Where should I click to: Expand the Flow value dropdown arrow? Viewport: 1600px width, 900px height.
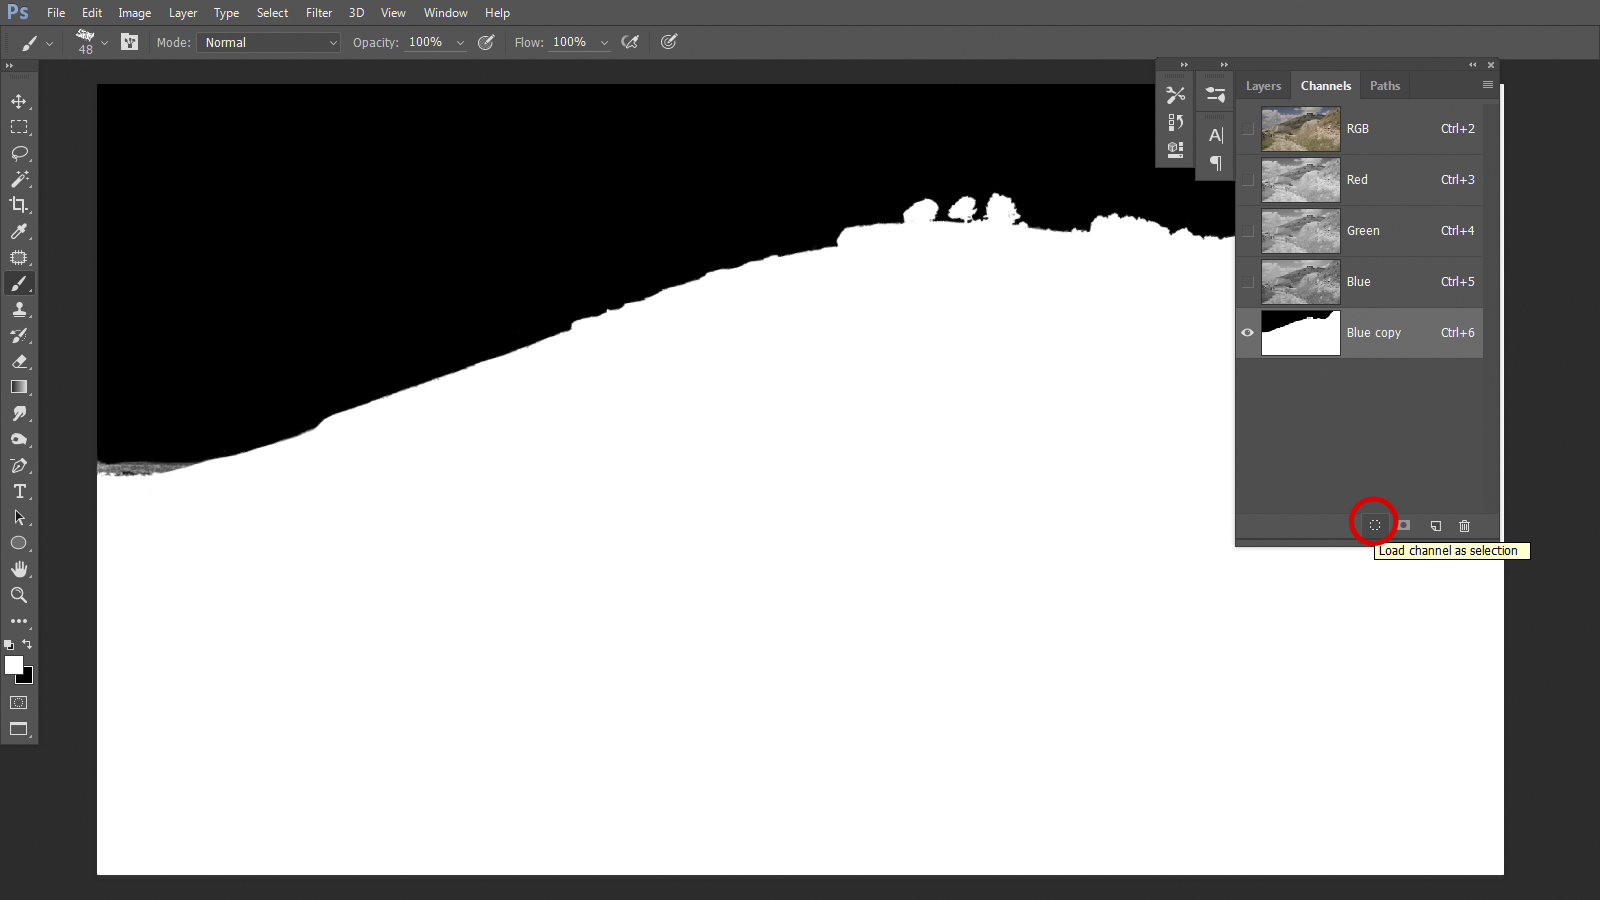click(604, 43)
